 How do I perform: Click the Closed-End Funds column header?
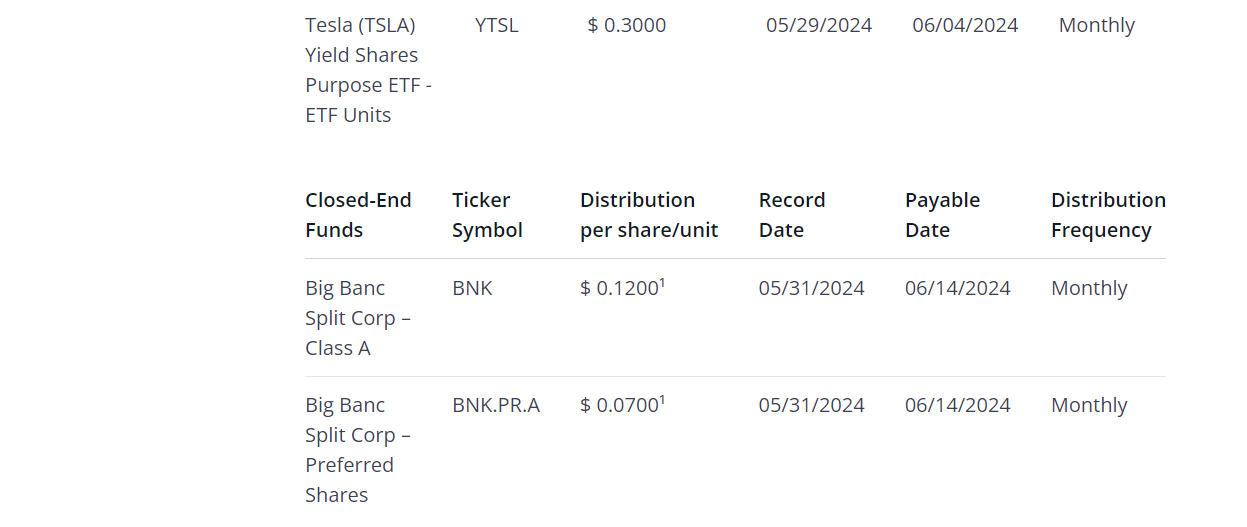[x=358, y=215]
